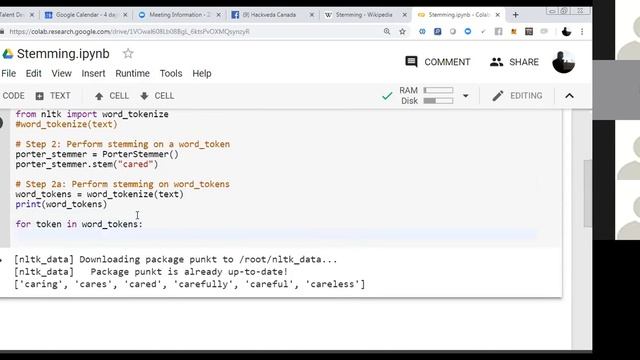640x360 pixels.
Task: Switch to Stemming Wikipedia tab
Action: point(361,15)
